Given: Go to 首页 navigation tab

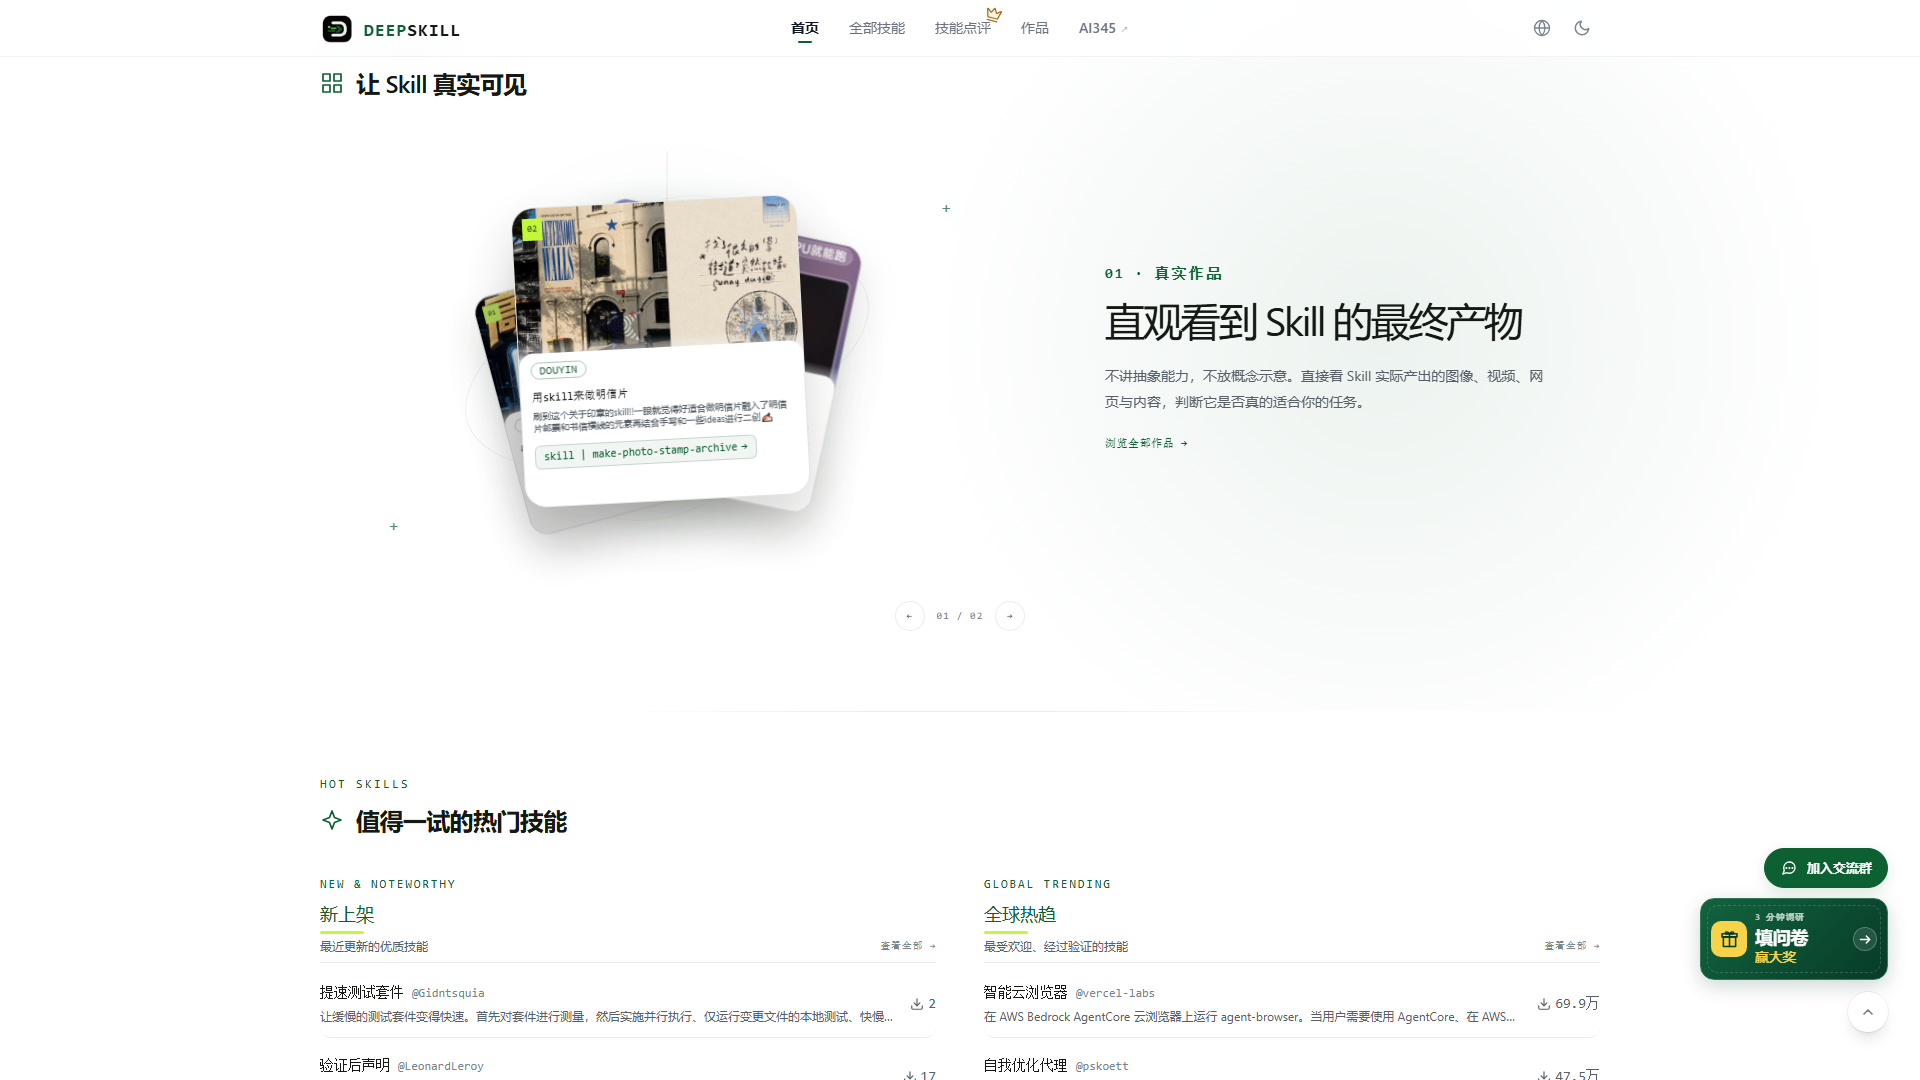Looking at the screenshot, I should (x=805, y=28).
